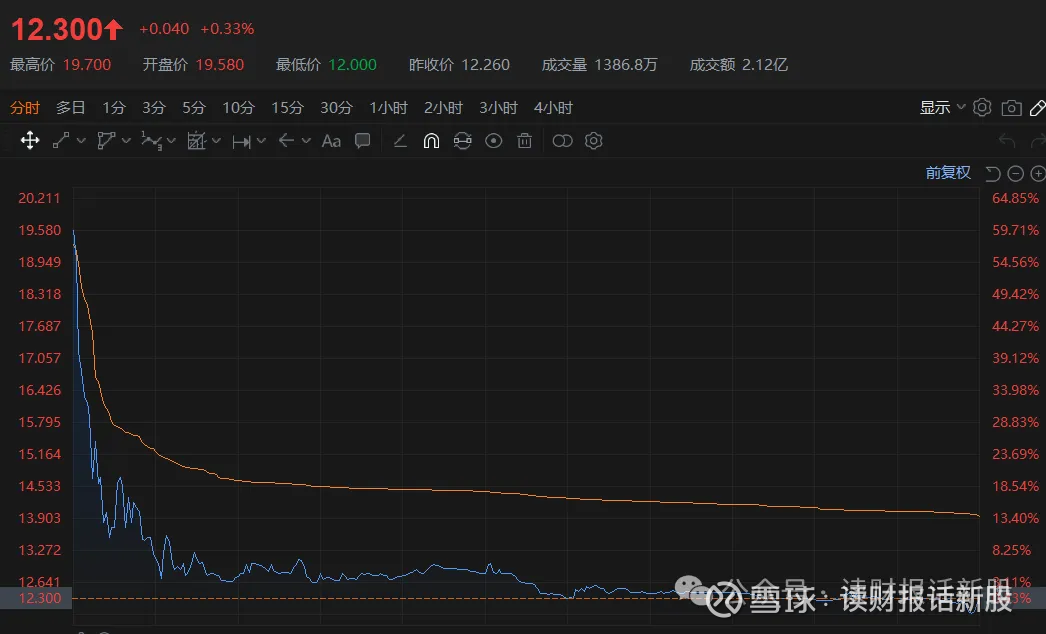Screen dimensions: 1046x634
Task: Expand the arrow marker tool dropdown arrow
Action: [306, 141]
